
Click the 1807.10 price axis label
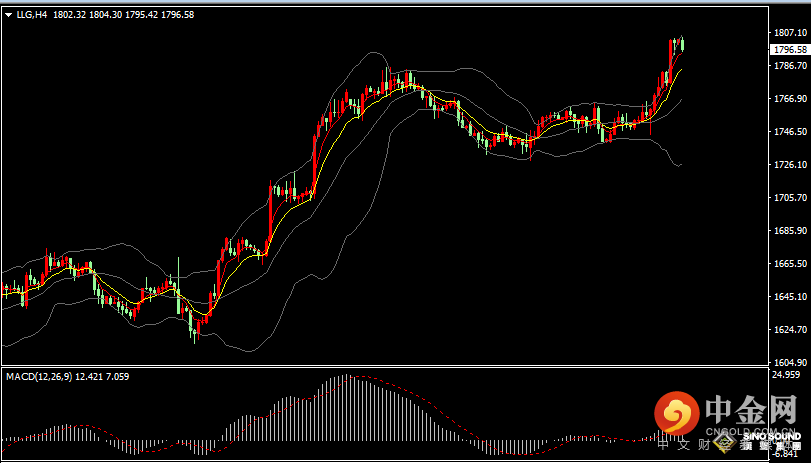click(789, 33)
